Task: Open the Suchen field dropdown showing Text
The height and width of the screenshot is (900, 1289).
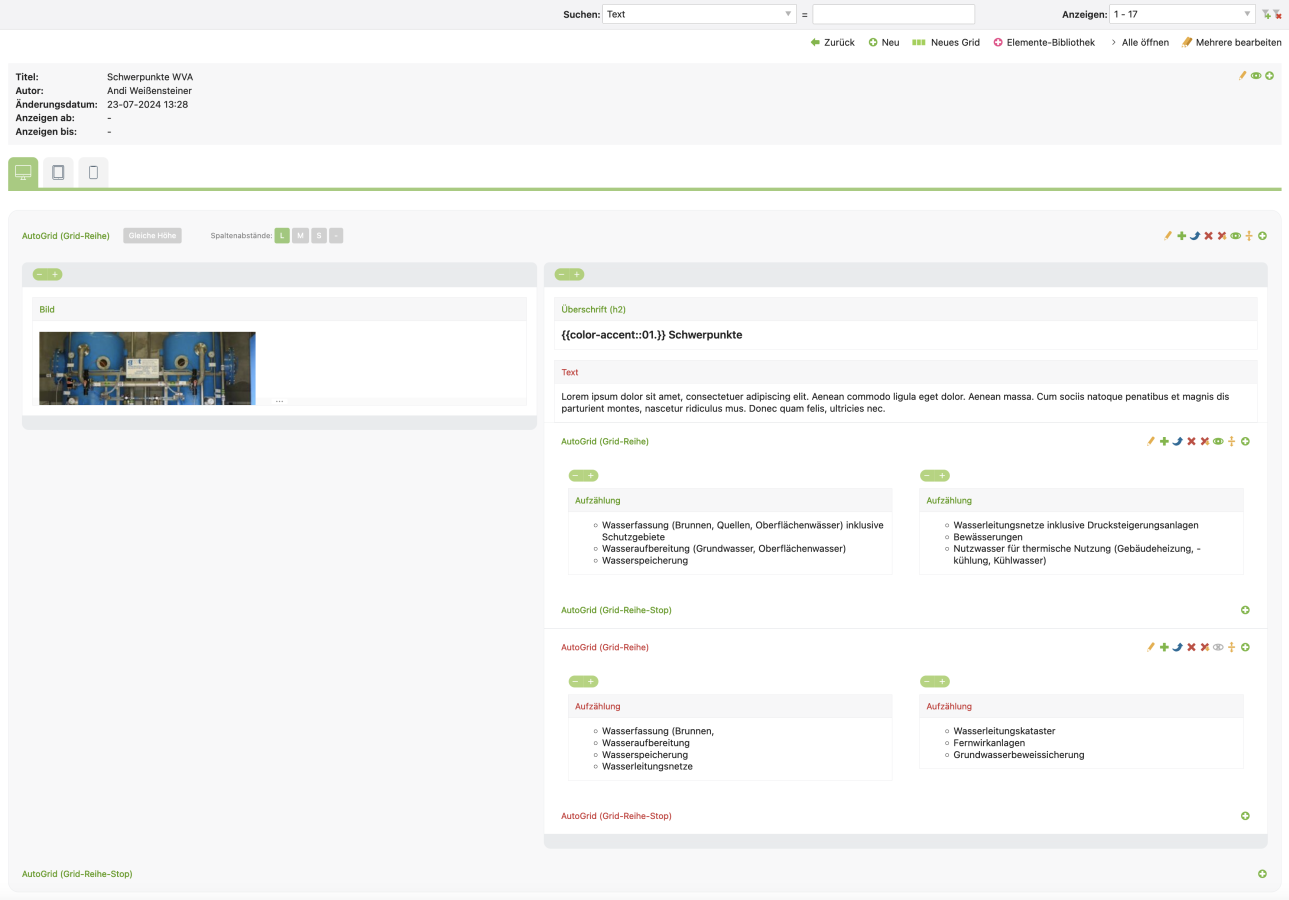Action: click(x=699, y=14)
